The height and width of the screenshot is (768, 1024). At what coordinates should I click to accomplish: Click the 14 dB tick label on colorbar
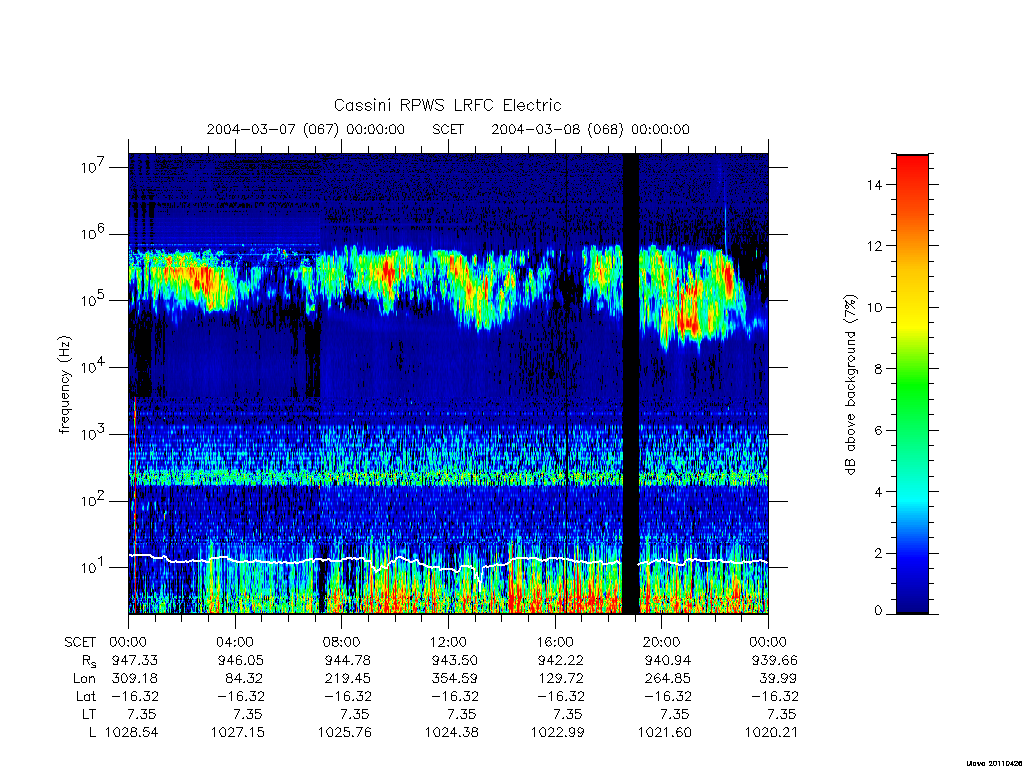point(874,185)
